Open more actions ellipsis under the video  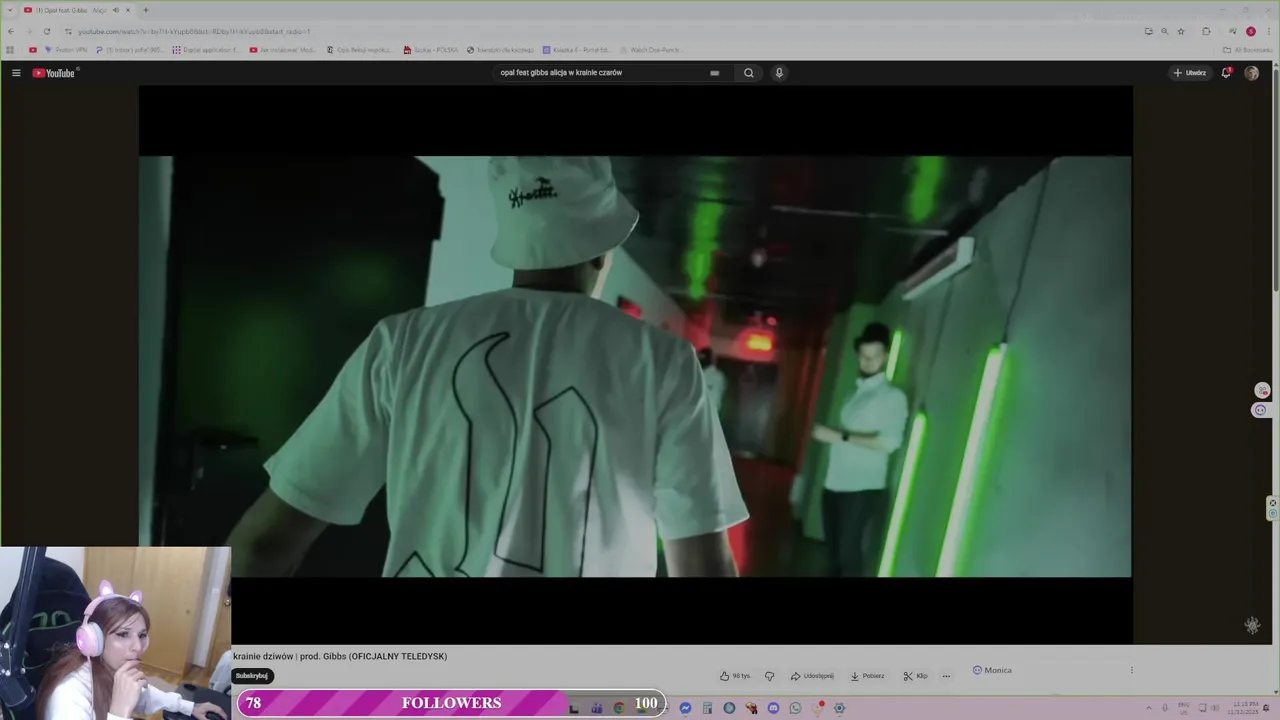point(946,676)
